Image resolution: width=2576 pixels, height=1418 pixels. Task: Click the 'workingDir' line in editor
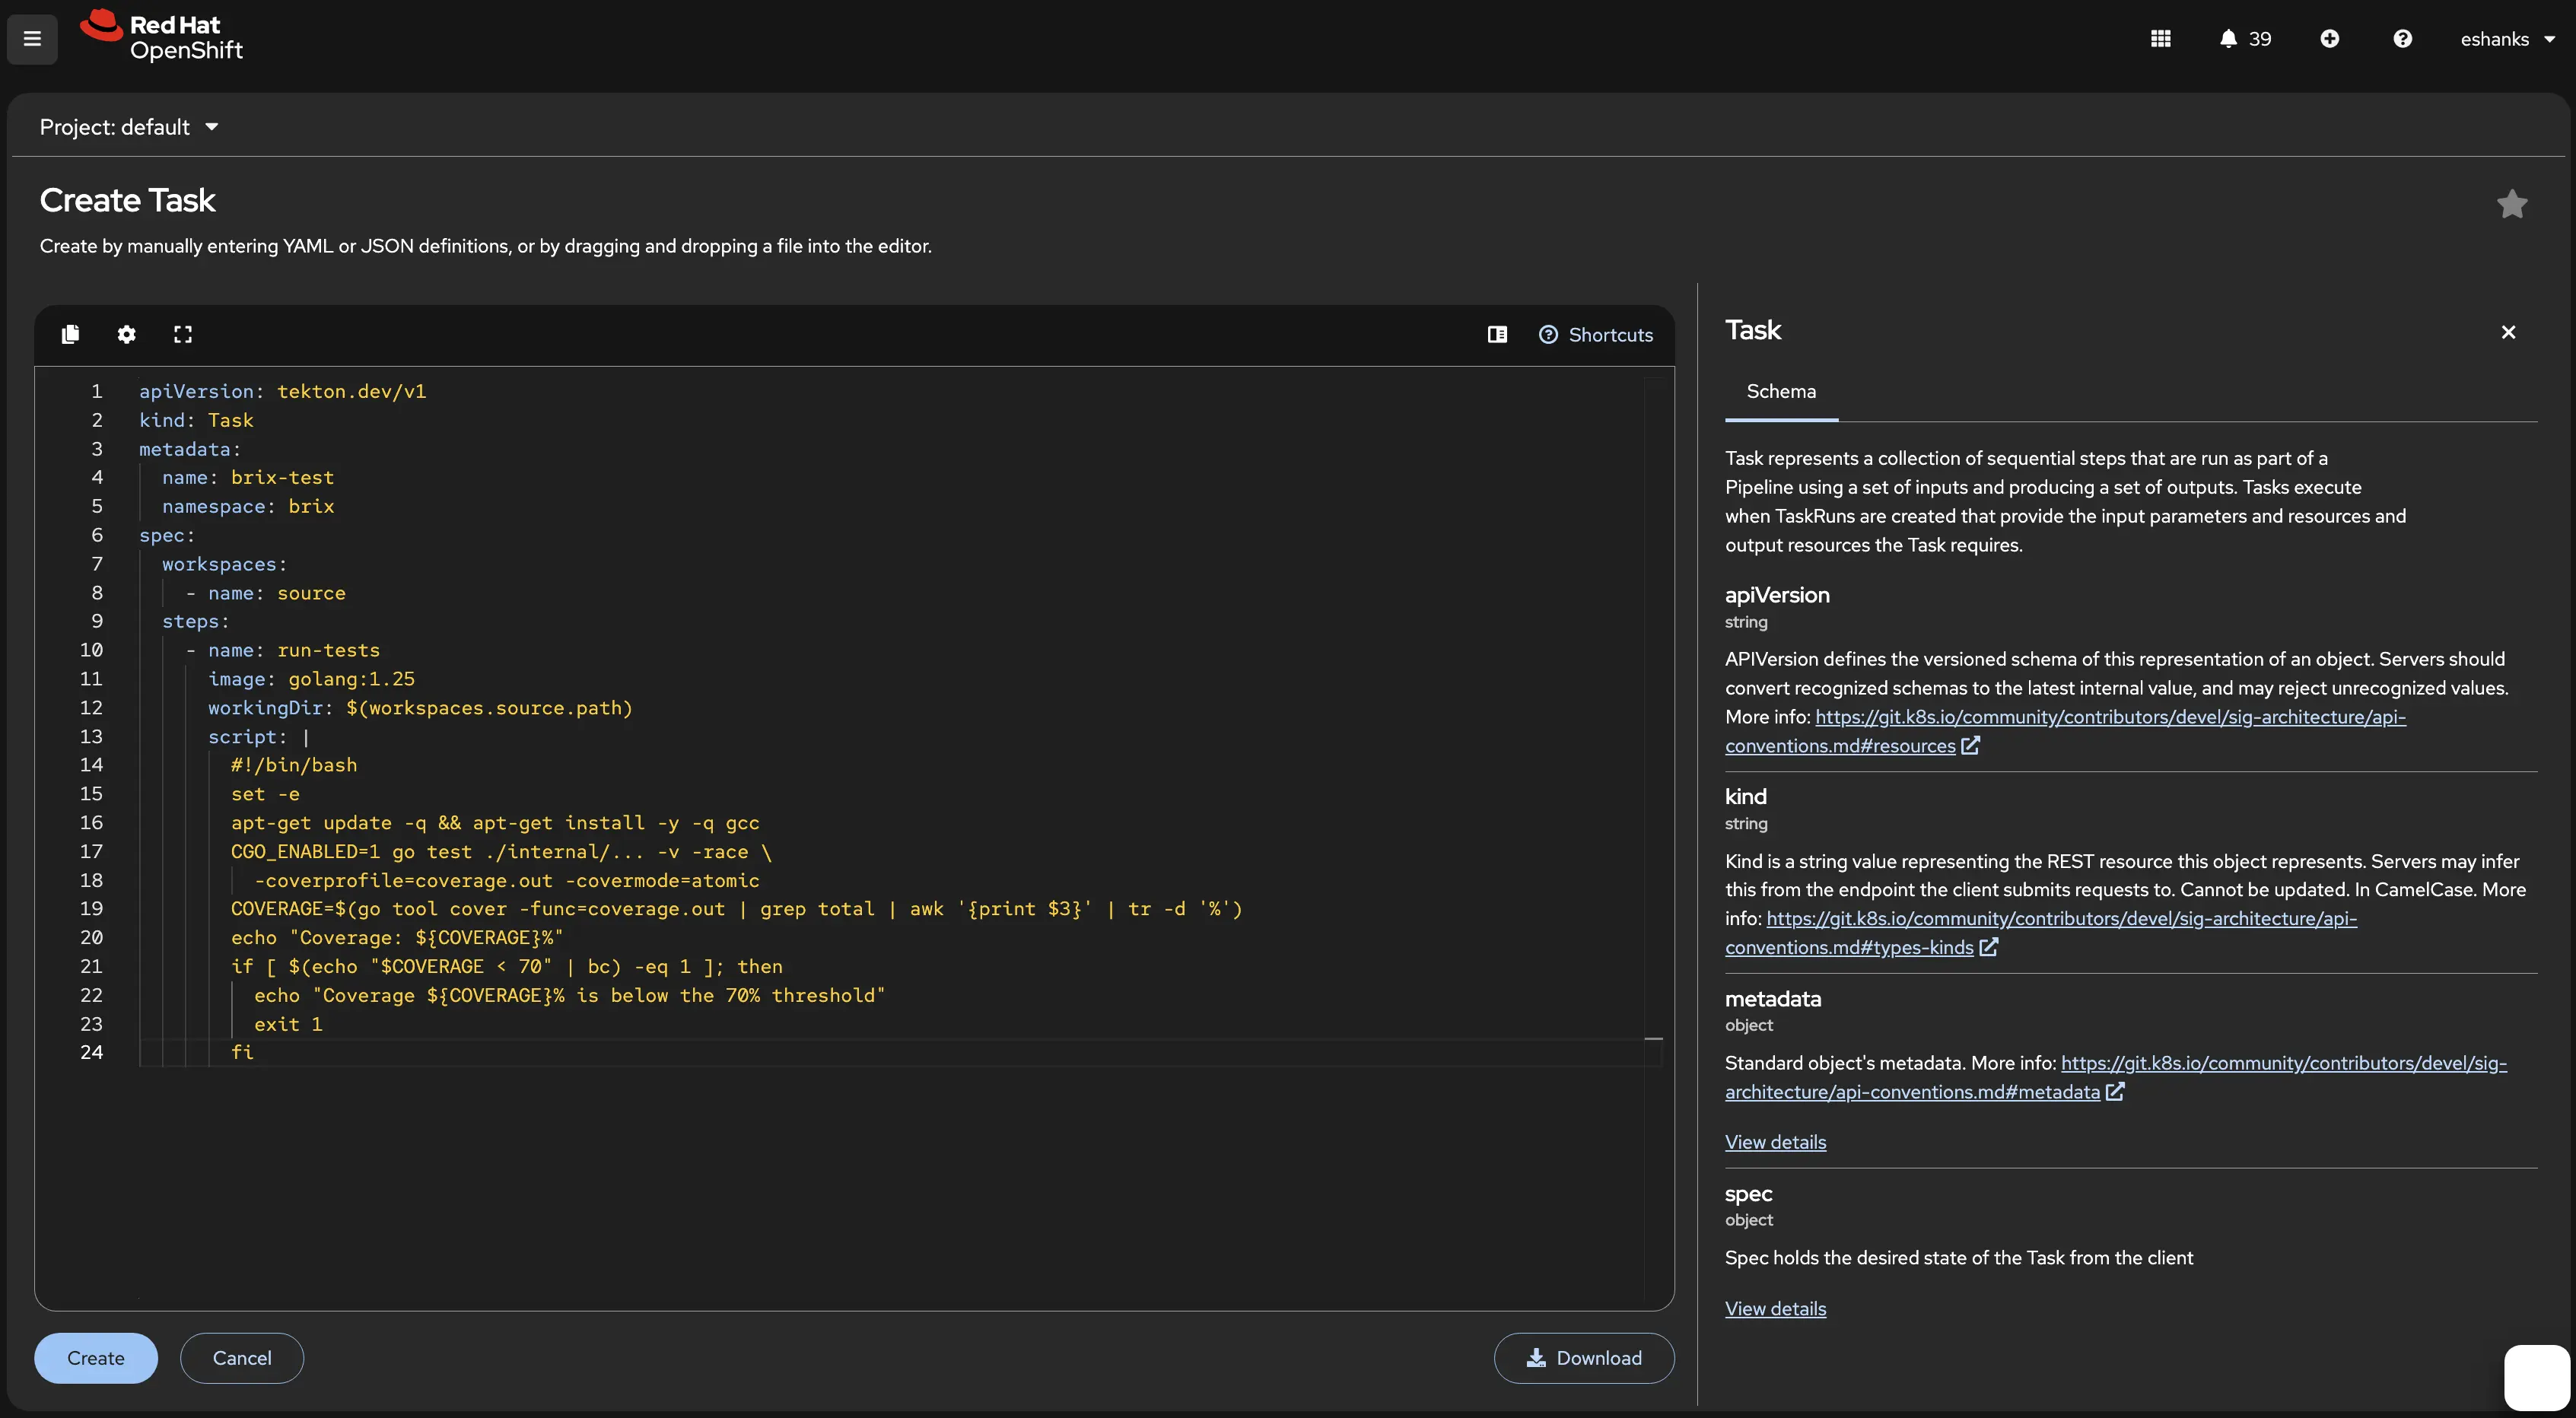tap(420, 708)
